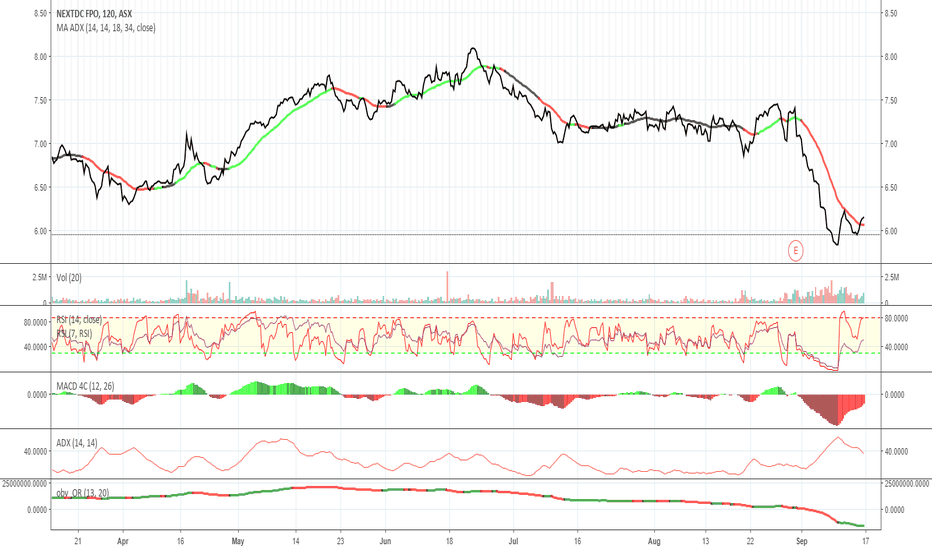Click the 23 date label on time axis
Screen dimensions: 932x550
[341, 541]
